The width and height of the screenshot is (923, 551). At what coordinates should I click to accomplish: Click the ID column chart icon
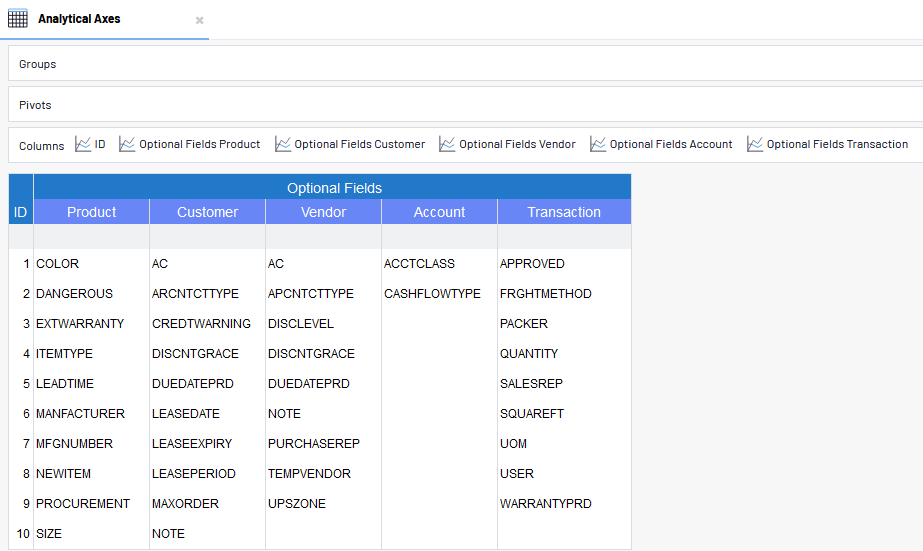point(83,144)
